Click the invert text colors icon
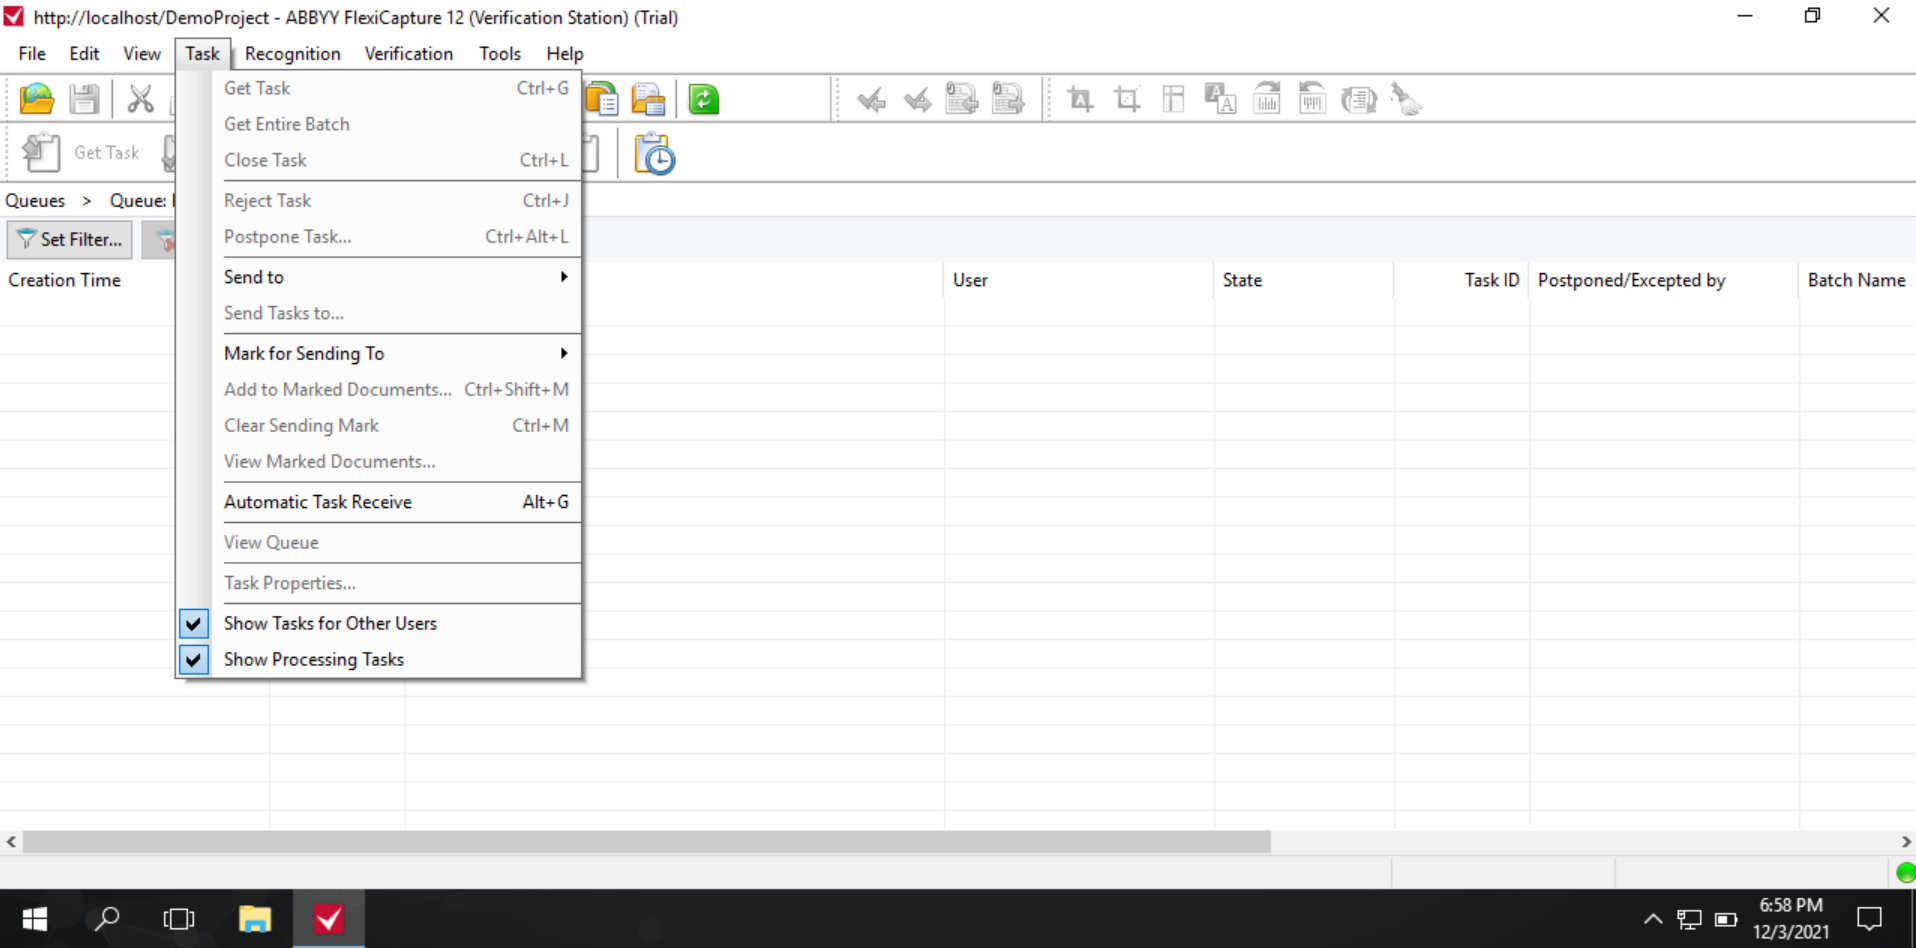1916x948 pixels. pos(1220,99)
